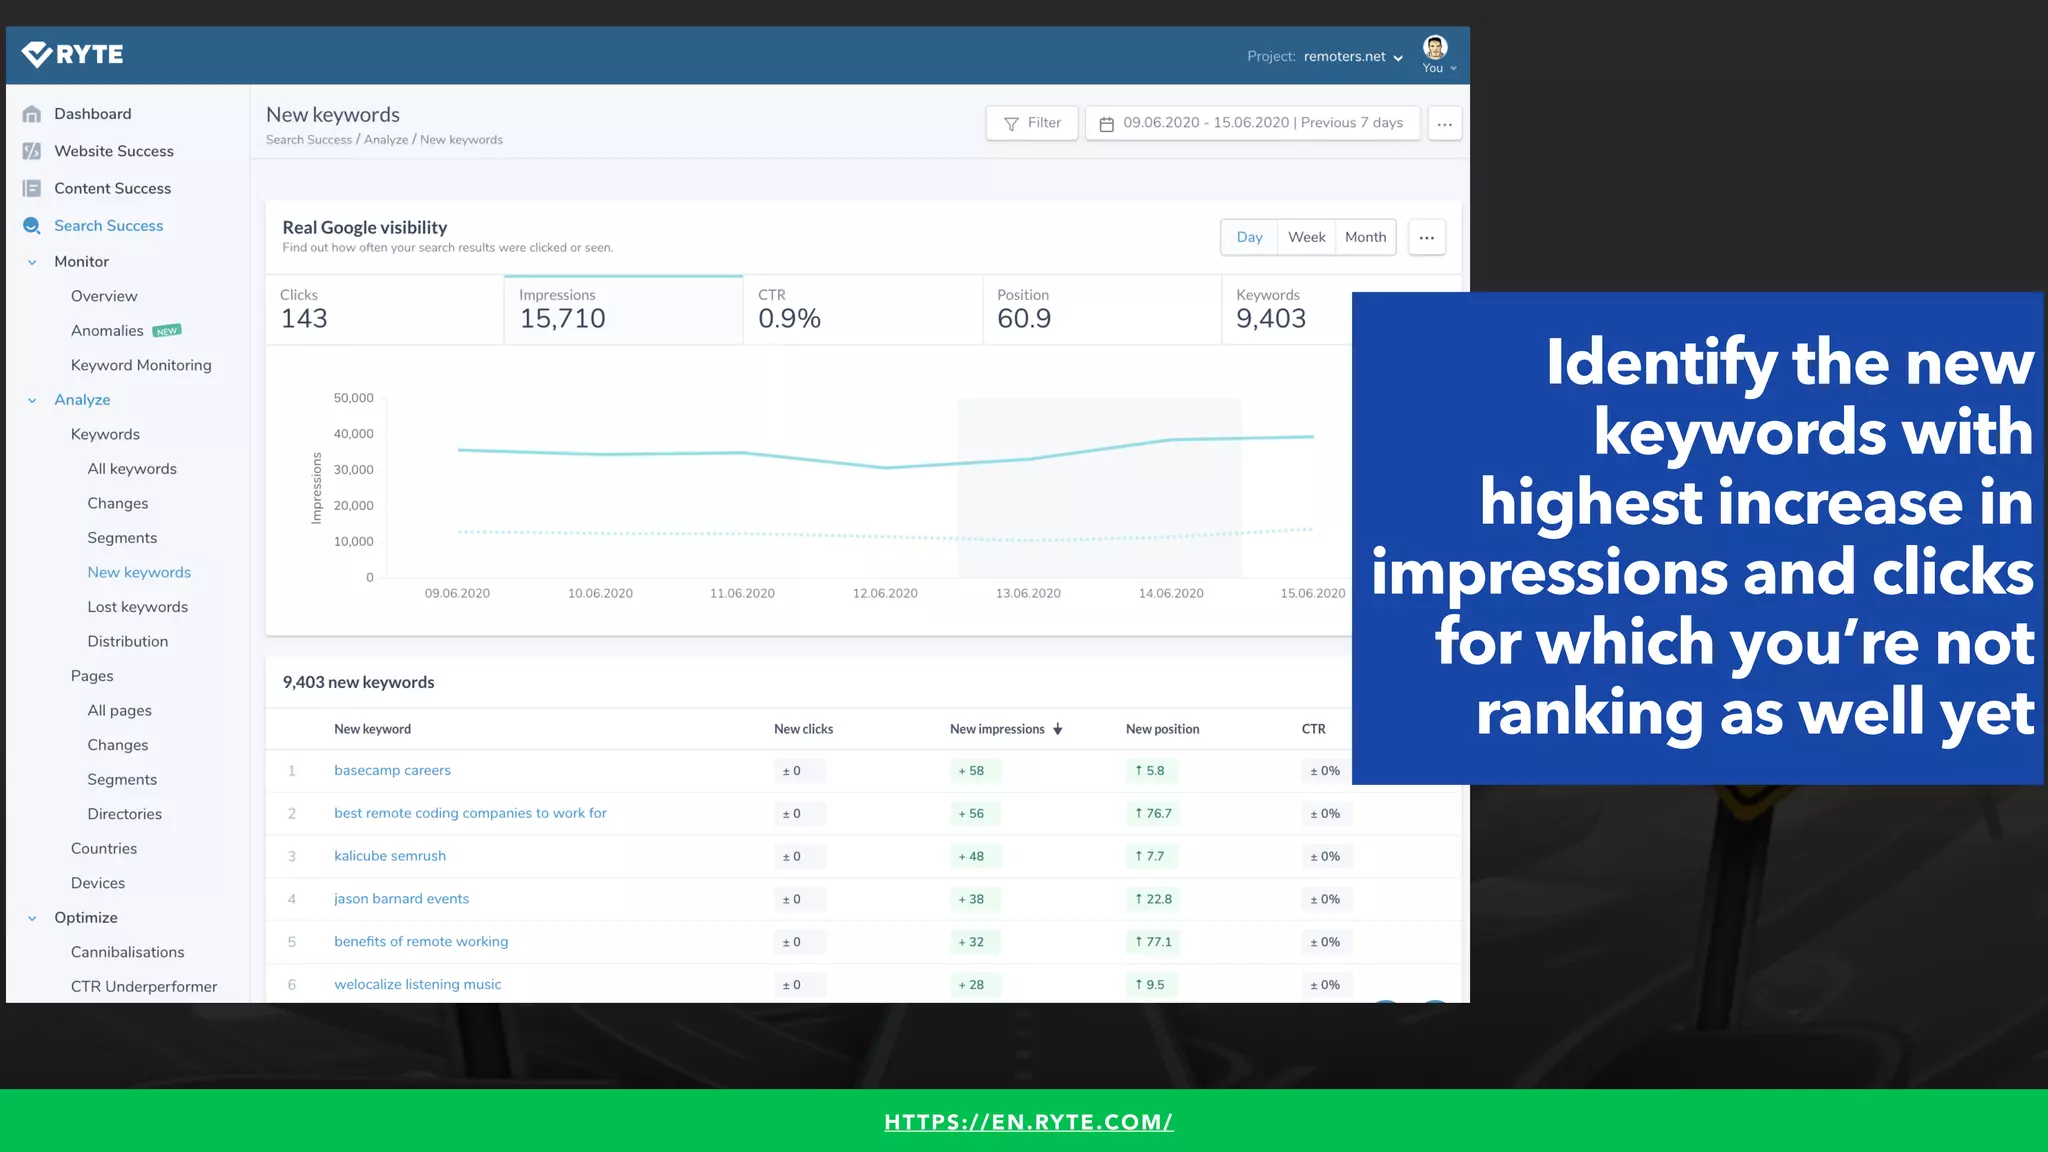
Task: Click 15.06.2020 point on impressions chart line
Action: tap(1312, 437)
